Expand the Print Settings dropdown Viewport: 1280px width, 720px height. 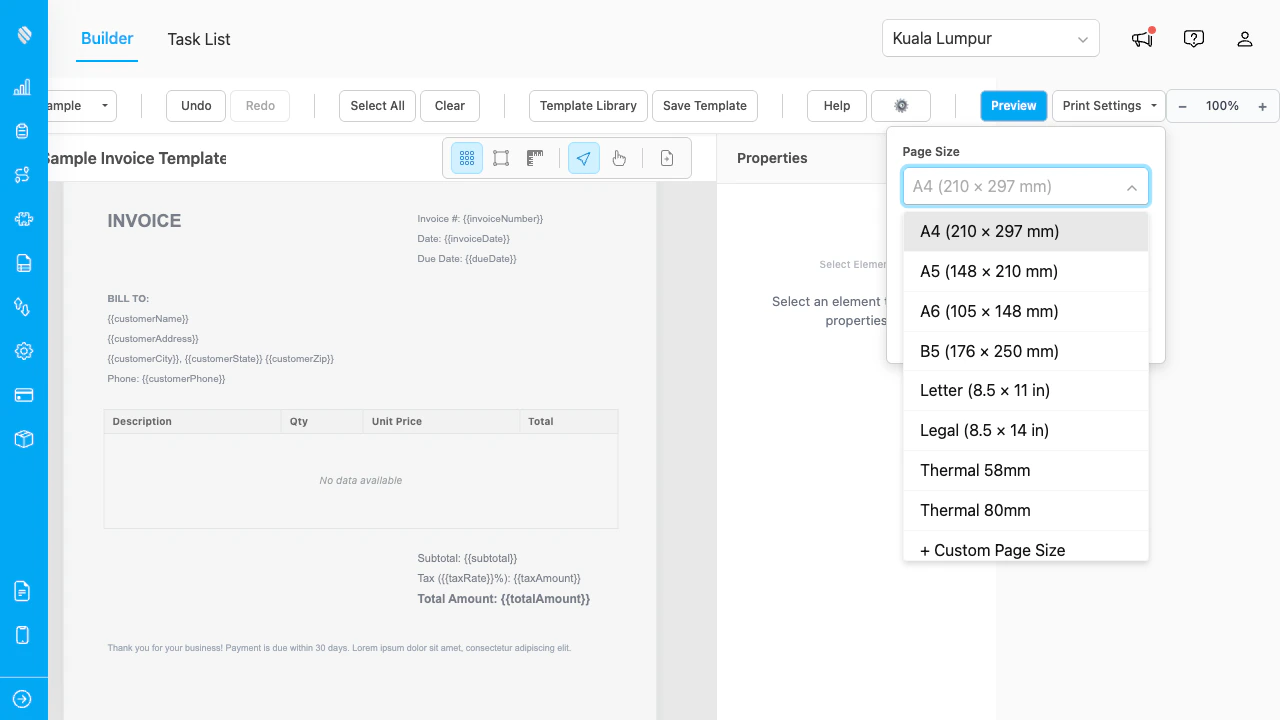(1108, 105)
